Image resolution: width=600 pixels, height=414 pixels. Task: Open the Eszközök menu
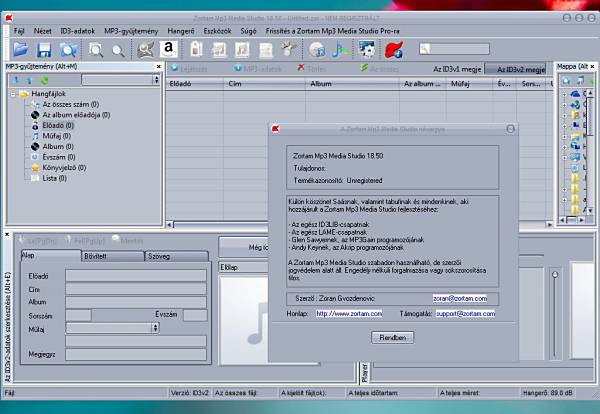point(217,31)
